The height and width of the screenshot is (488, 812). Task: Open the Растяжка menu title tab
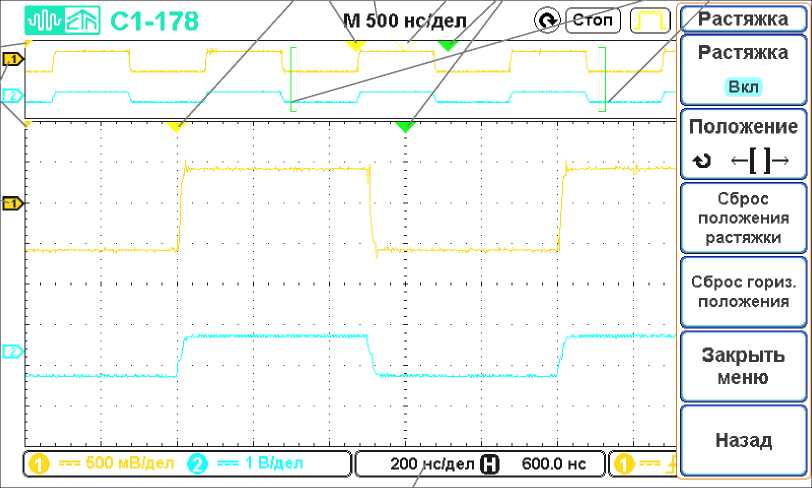click(743, 18)
